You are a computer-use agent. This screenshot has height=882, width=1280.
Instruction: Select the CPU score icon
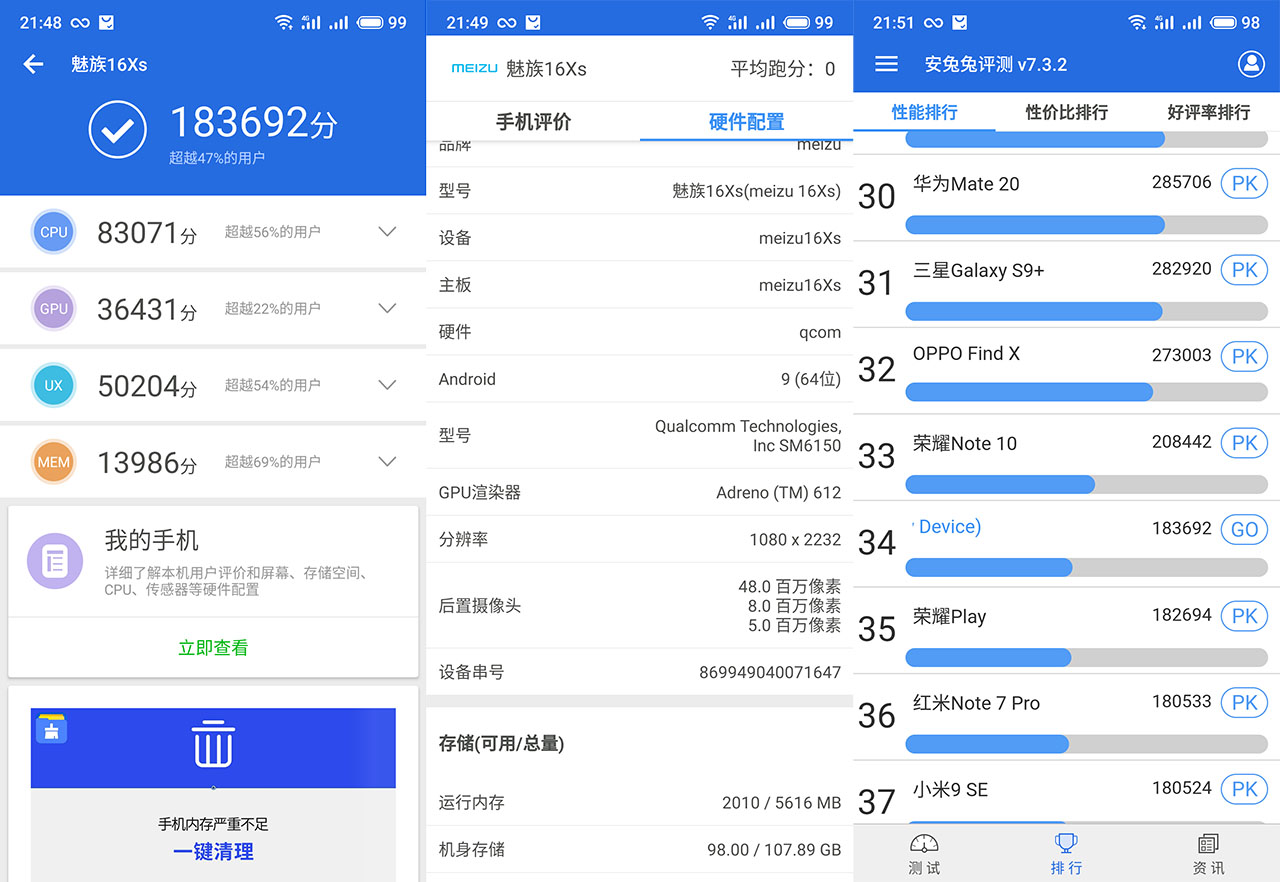[x=53, y=231]
